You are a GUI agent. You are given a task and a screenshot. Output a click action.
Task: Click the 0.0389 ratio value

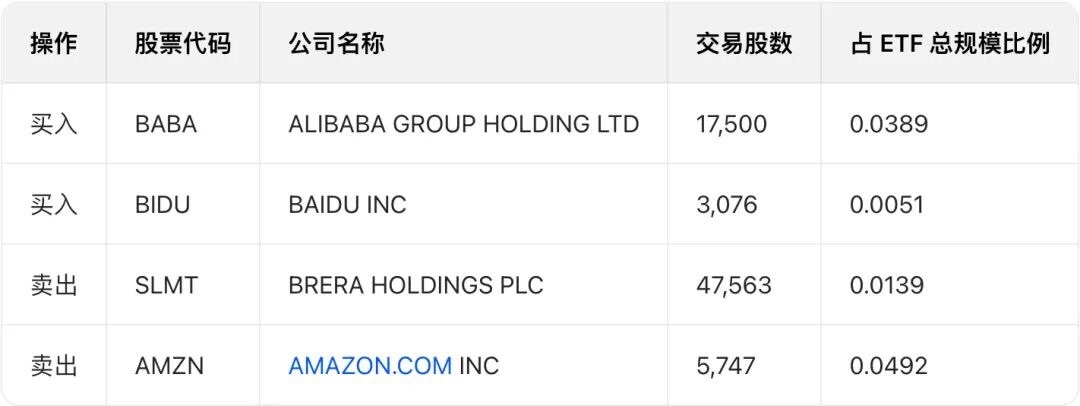point(888,125)
